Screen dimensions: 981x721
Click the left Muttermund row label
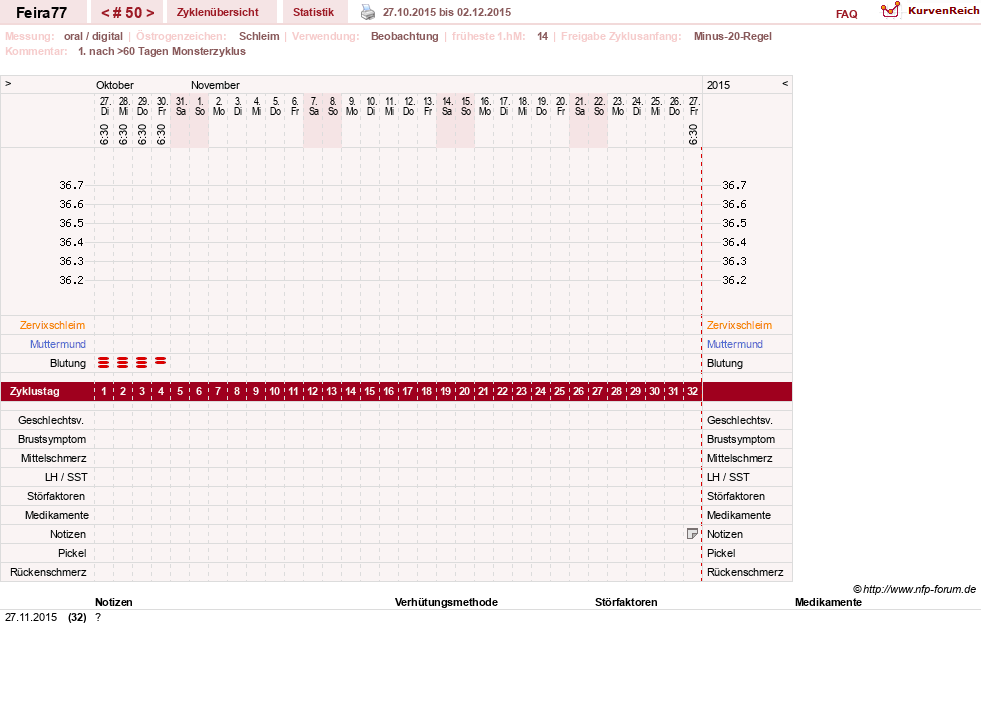(x=58, y=344)
